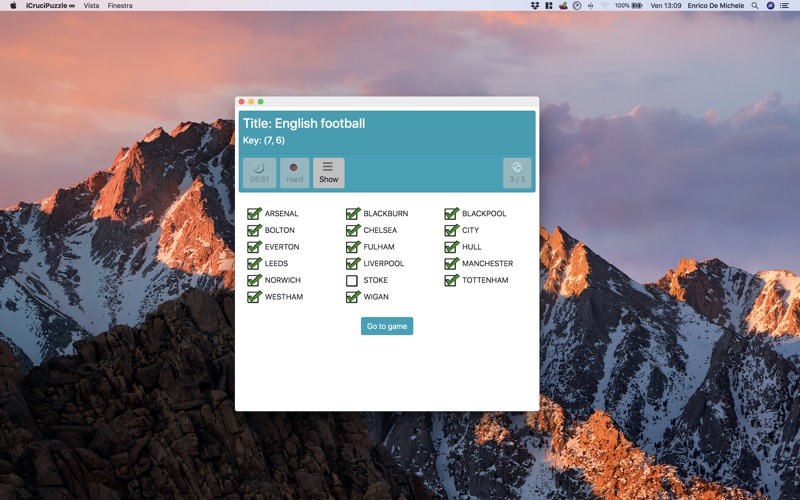Close the puzzle window with red button

pos(242,102)
